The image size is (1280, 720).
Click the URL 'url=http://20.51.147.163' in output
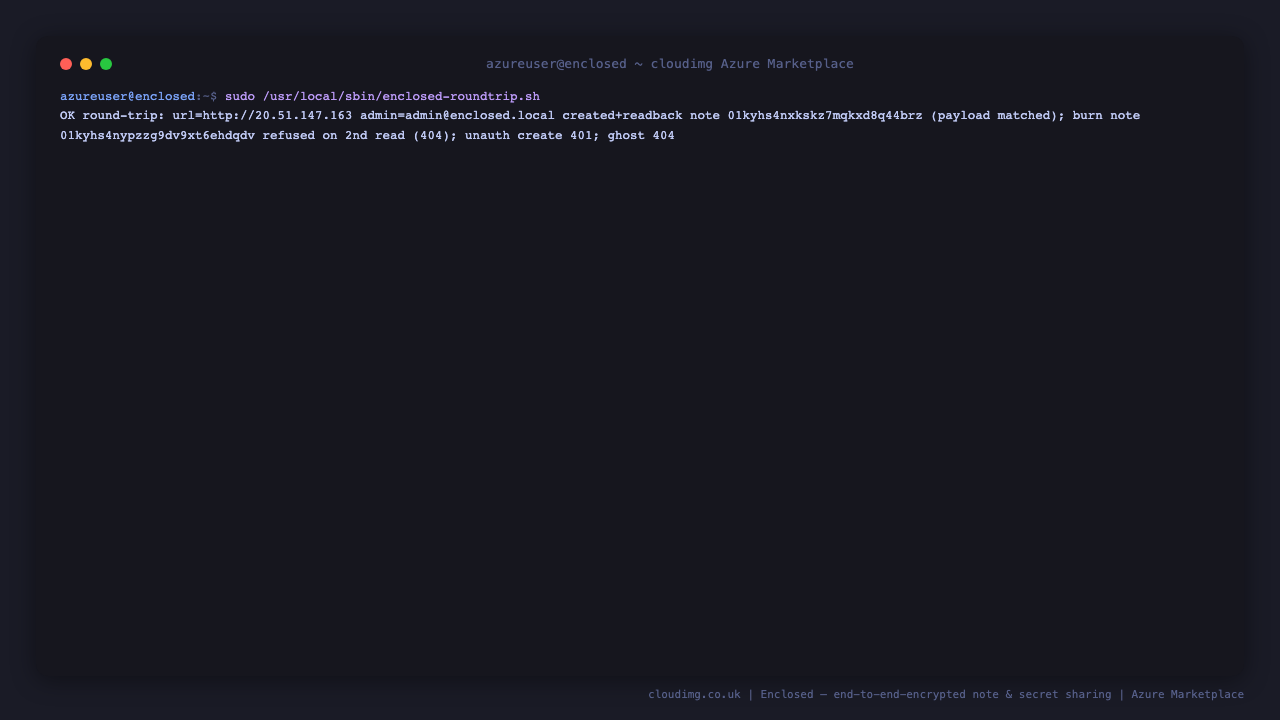[x=262, y=116]
